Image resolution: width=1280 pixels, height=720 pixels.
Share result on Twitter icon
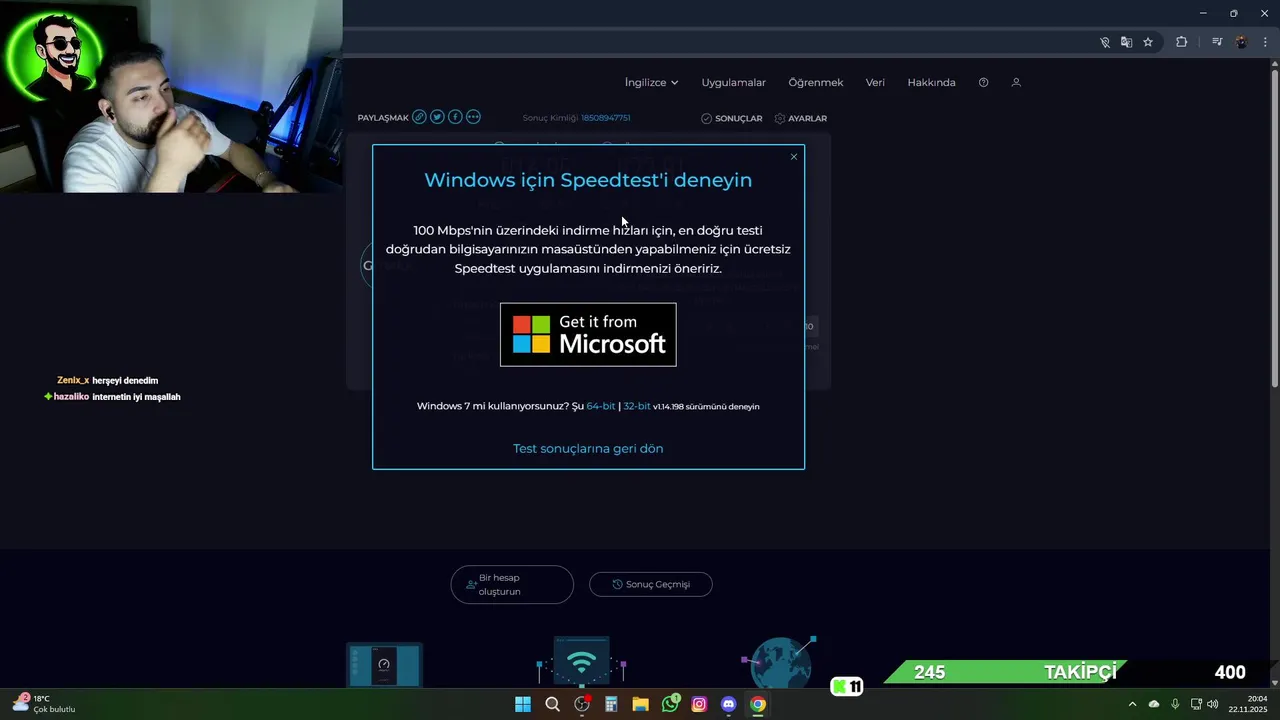(437, 117)
